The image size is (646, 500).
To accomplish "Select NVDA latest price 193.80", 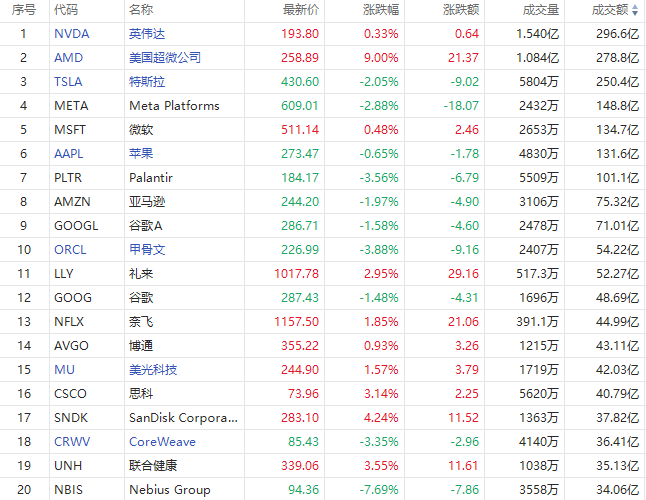I will [x=300, y=34].
